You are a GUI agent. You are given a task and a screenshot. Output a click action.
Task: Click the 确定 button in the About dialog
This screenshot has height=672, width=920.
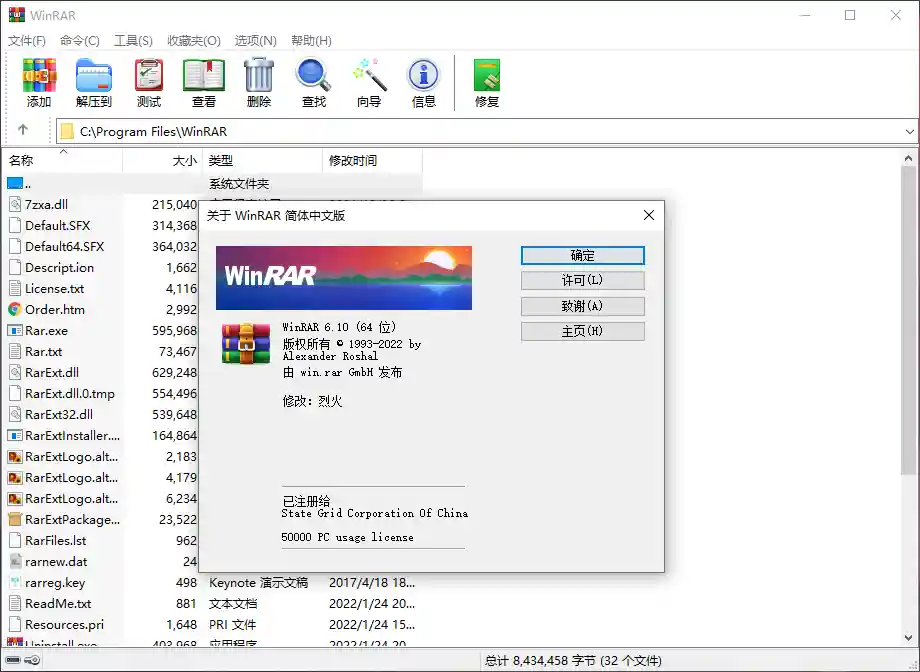click(x=582, y=255)
